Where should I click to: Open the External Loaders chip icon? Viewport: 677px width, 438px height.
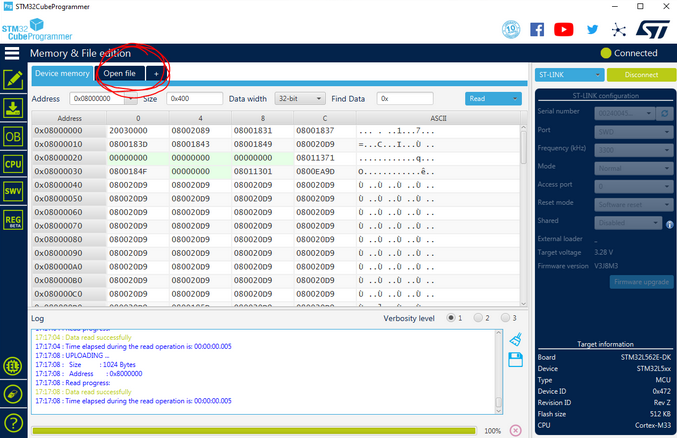click(x=13, y=366)
